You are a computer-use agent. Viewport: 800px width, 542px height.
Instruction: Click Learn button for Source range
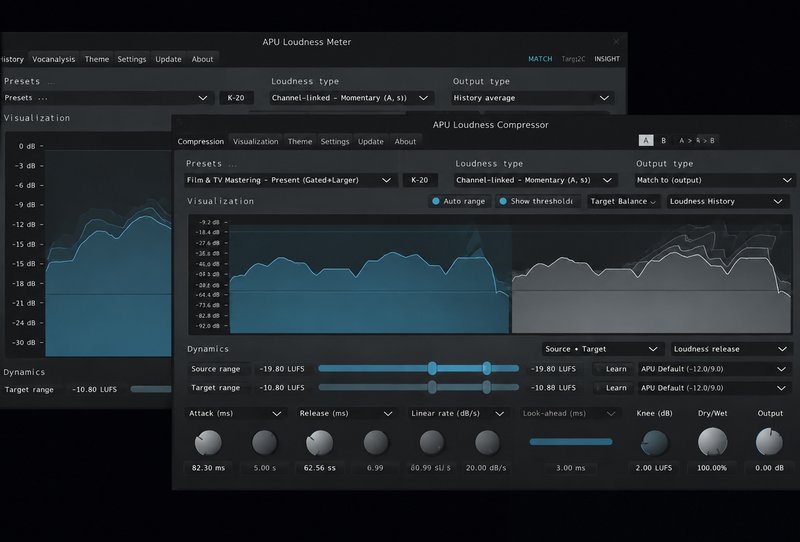pyautogui.click(x=616, y=369)
